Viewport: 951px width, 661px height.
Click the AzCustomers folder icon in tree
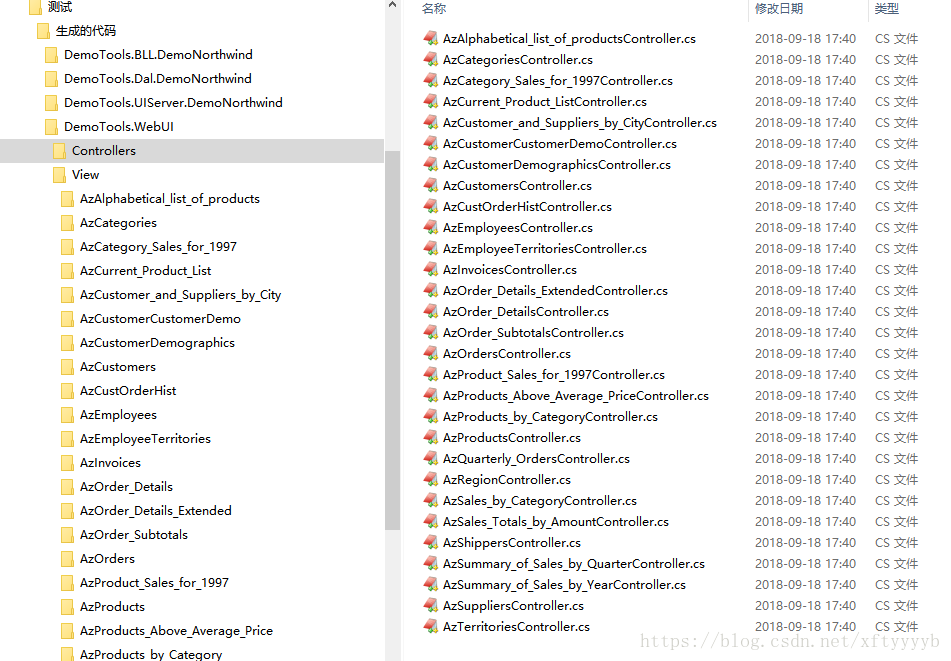pos(67,367)
